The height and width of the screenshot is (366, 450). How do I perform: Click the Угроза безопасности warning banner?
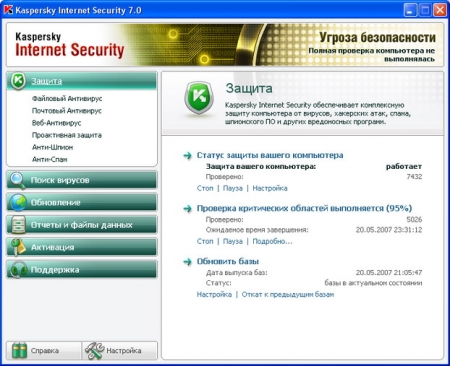click(x=372, y=47)
